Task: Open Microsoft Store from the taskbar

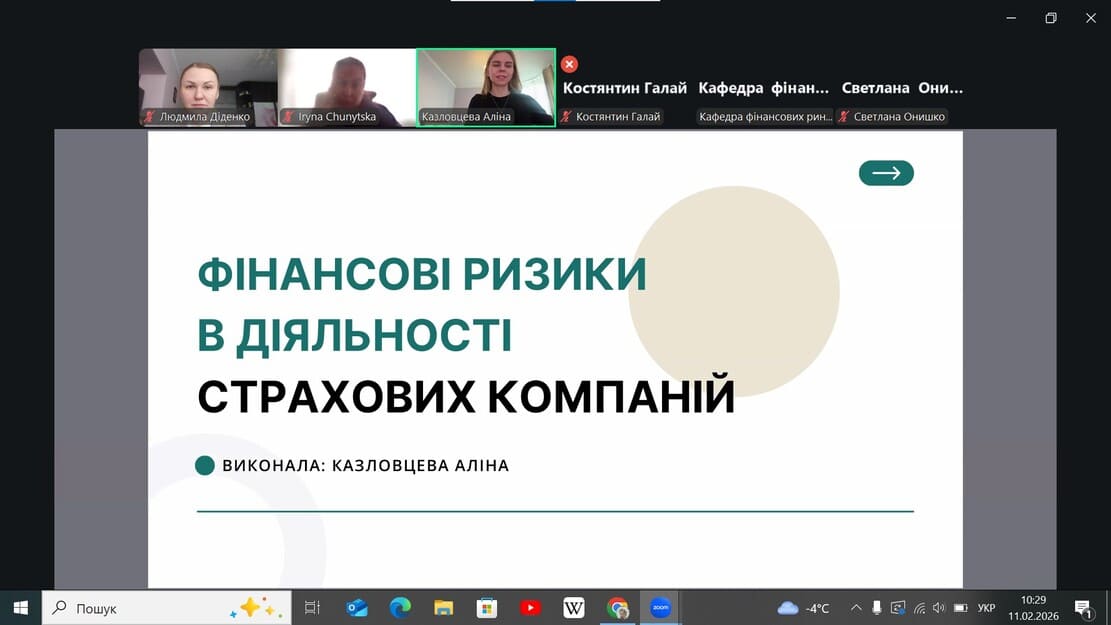Action: pyautogui.click(x=487, y=607)
